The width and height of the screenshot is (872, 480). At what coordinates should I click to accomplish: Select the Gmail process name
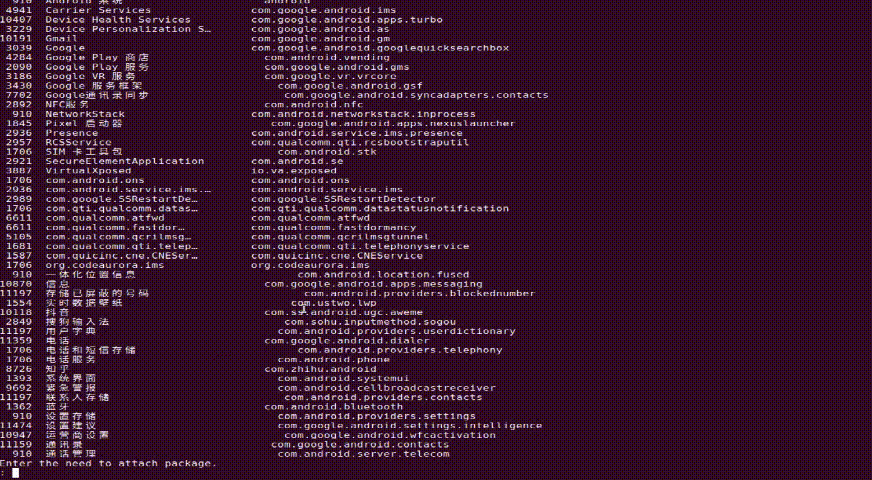click(x=61, y=38)
